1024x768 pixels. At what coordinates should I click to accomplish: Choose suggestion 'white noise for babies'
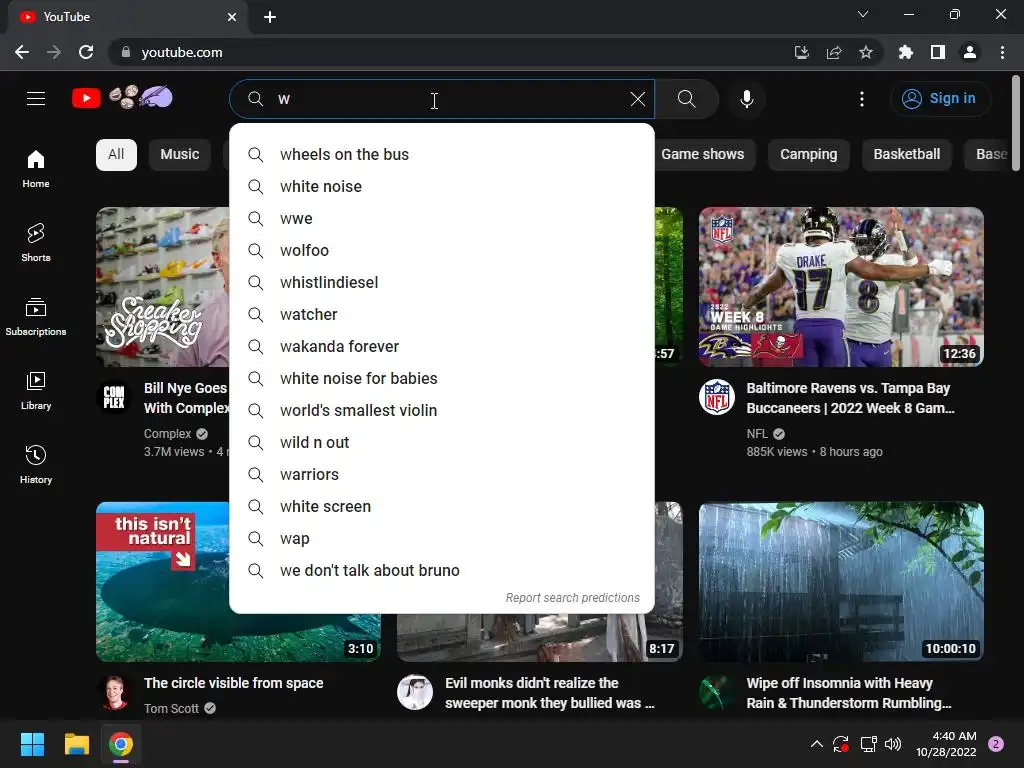tap(441, 379)
